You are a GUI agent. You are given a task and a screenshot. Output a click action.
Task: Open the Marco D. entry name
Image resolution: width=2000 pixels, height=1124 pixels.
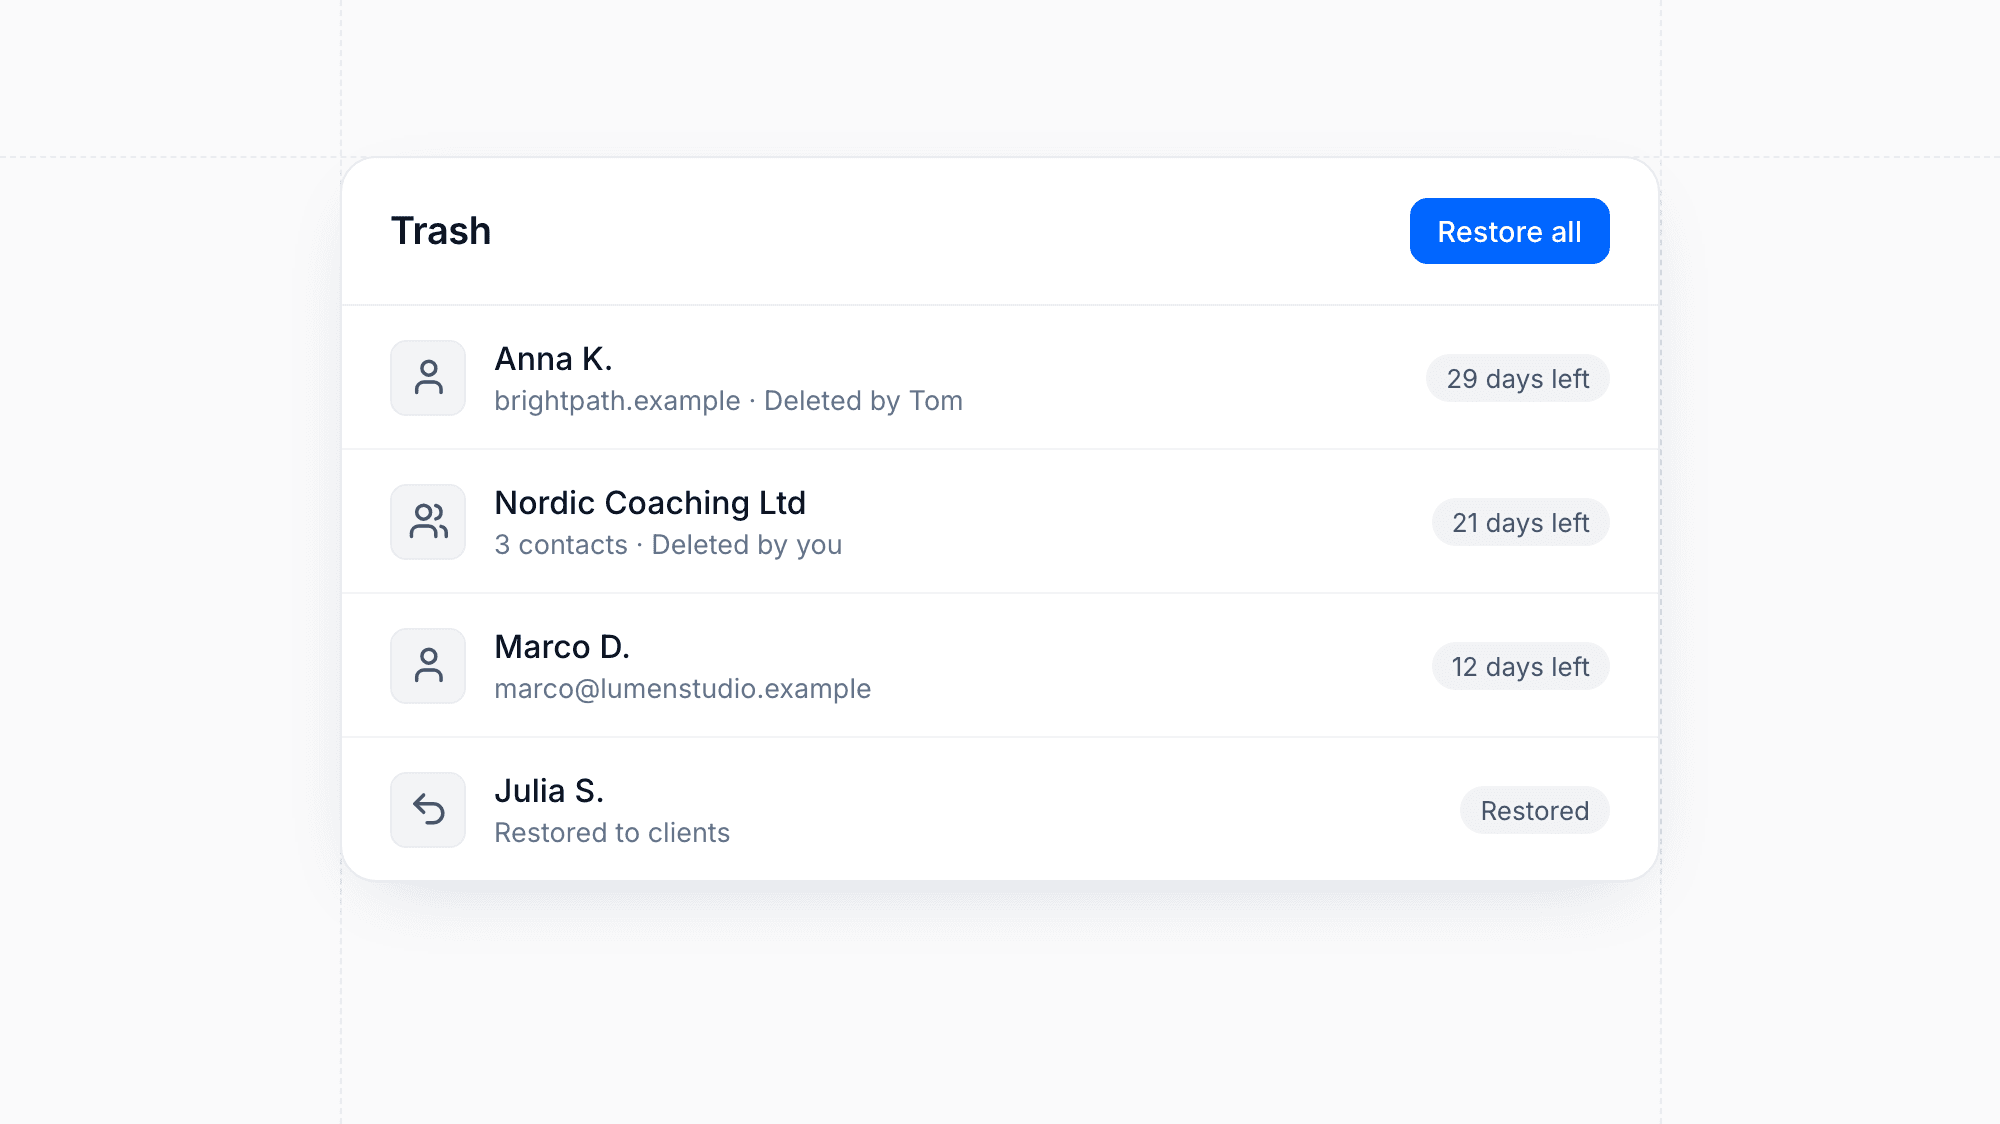click(x=562, y=647)
